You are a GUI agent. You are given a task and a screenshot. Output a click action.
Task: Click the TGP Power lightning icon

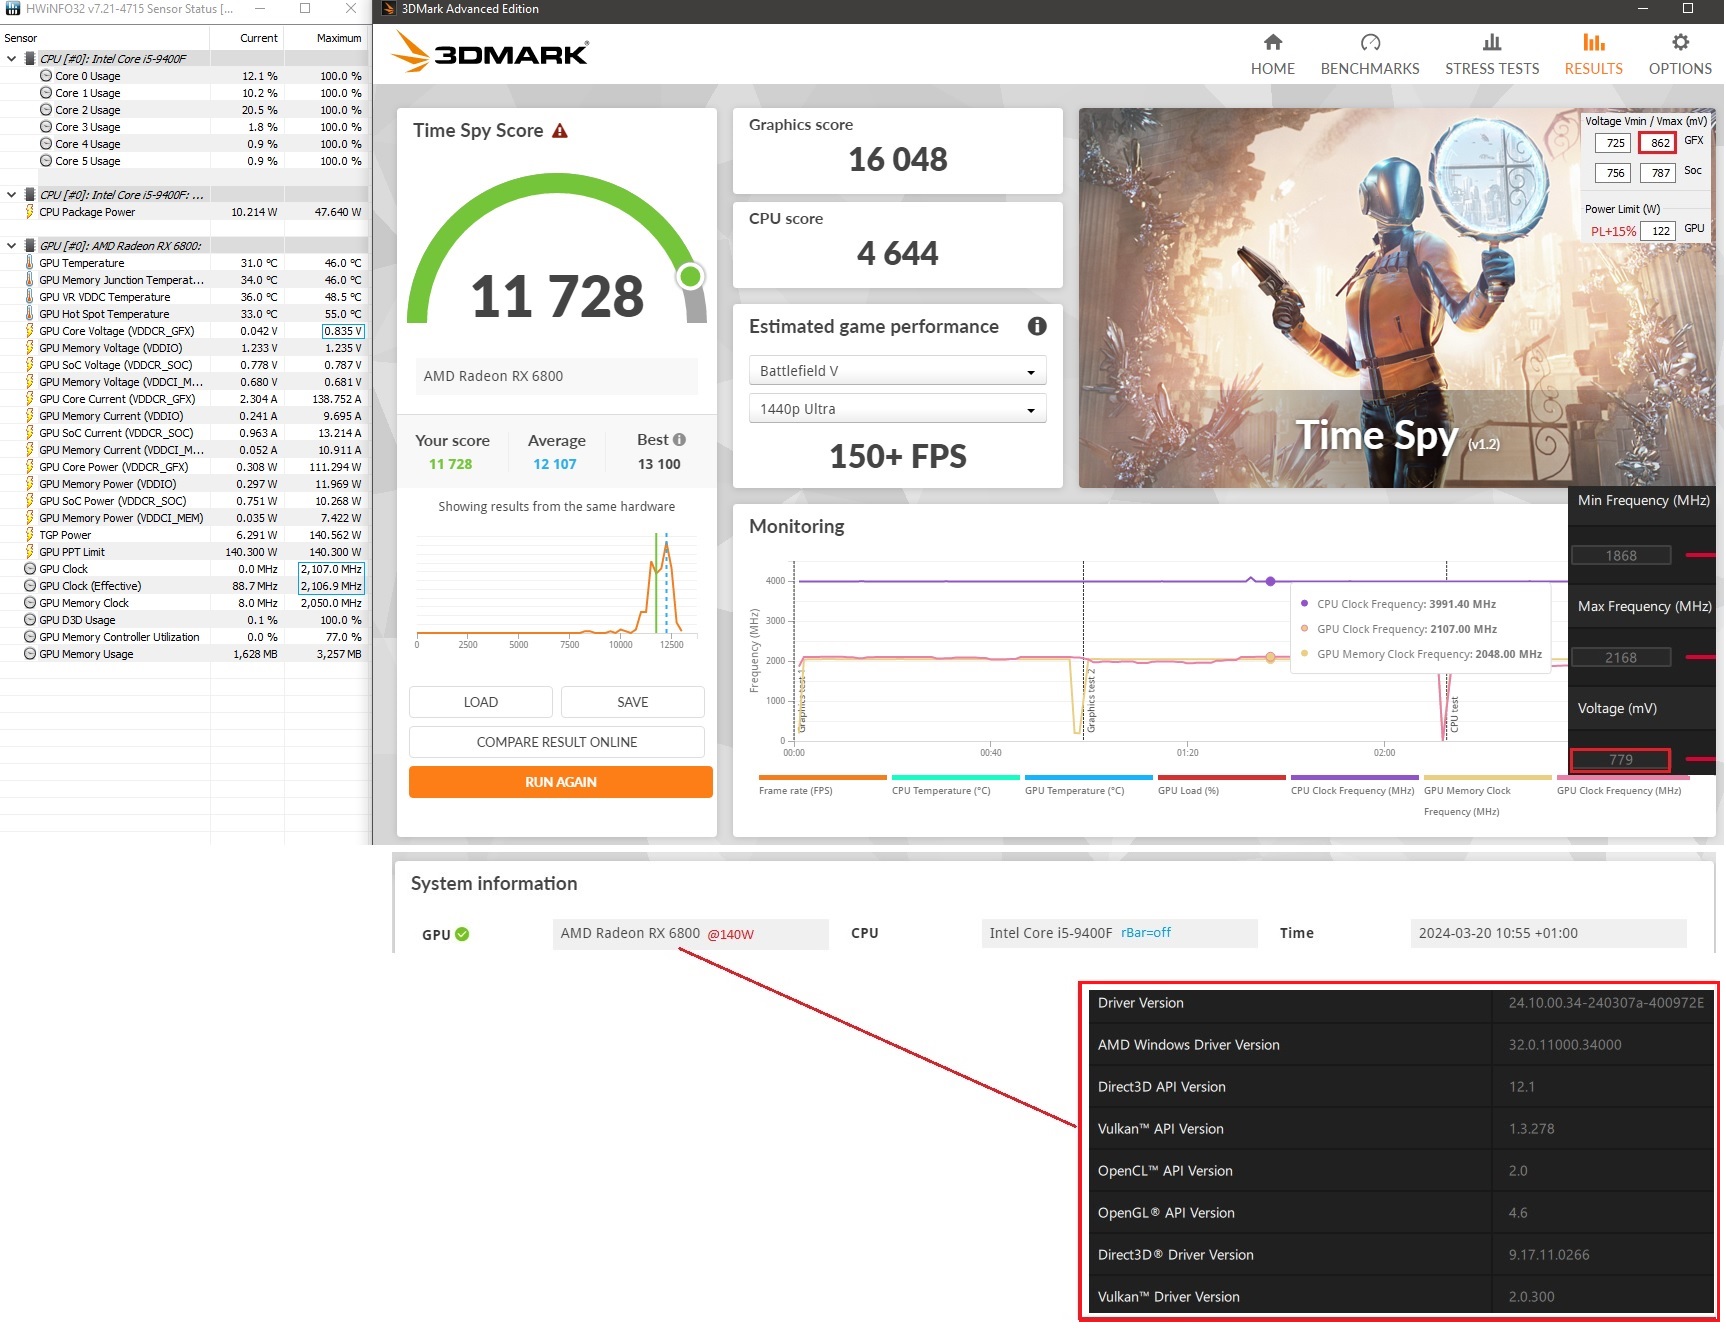(30, 535)
